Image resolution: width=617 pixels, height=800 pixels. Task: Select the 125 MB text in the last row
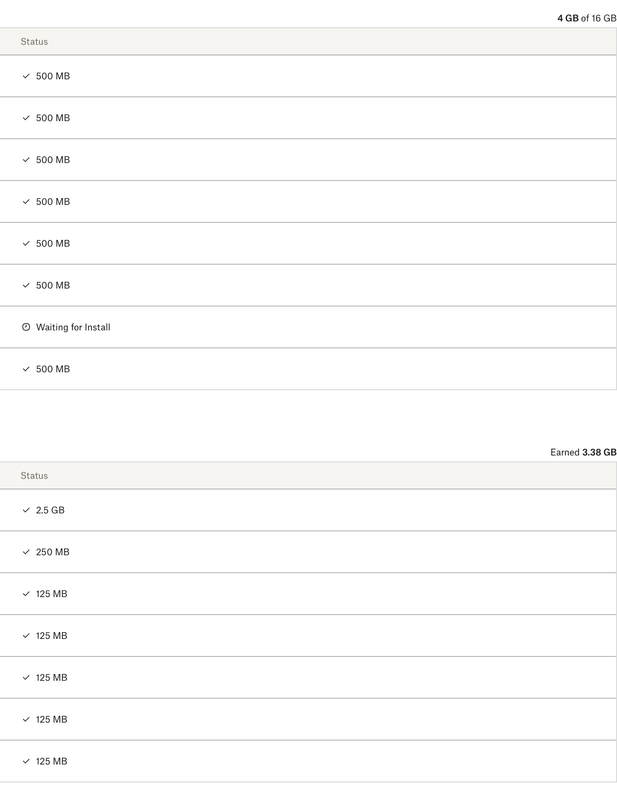click(x=52, y=762)
